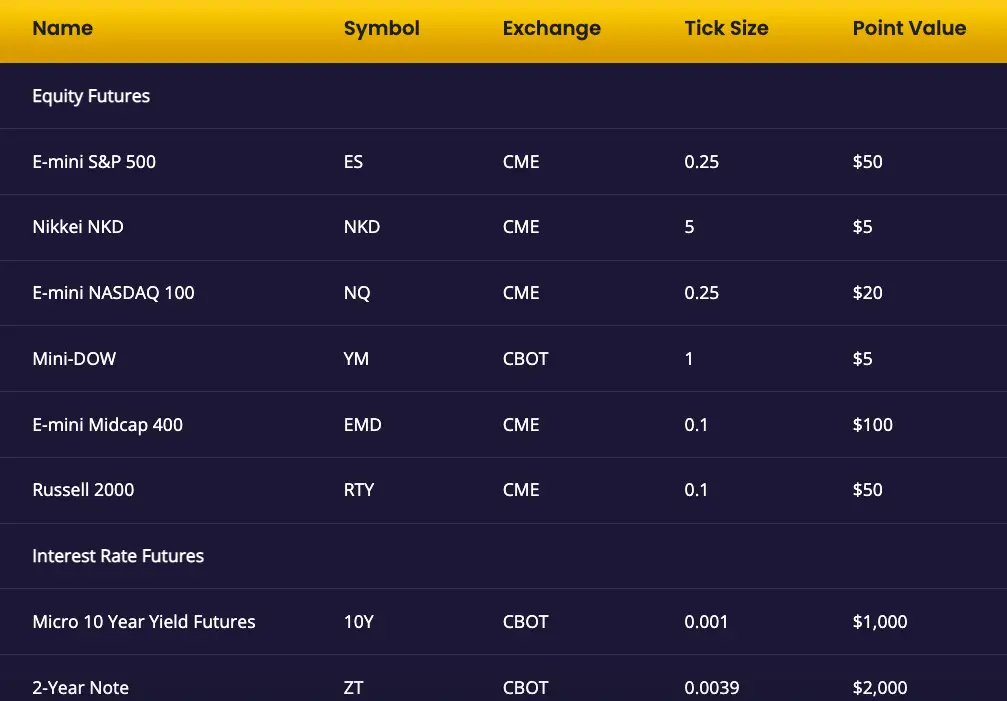Select the Interest Rate Futures section row
This screenshot has width=1007, height=701.
tap(504, 556)
